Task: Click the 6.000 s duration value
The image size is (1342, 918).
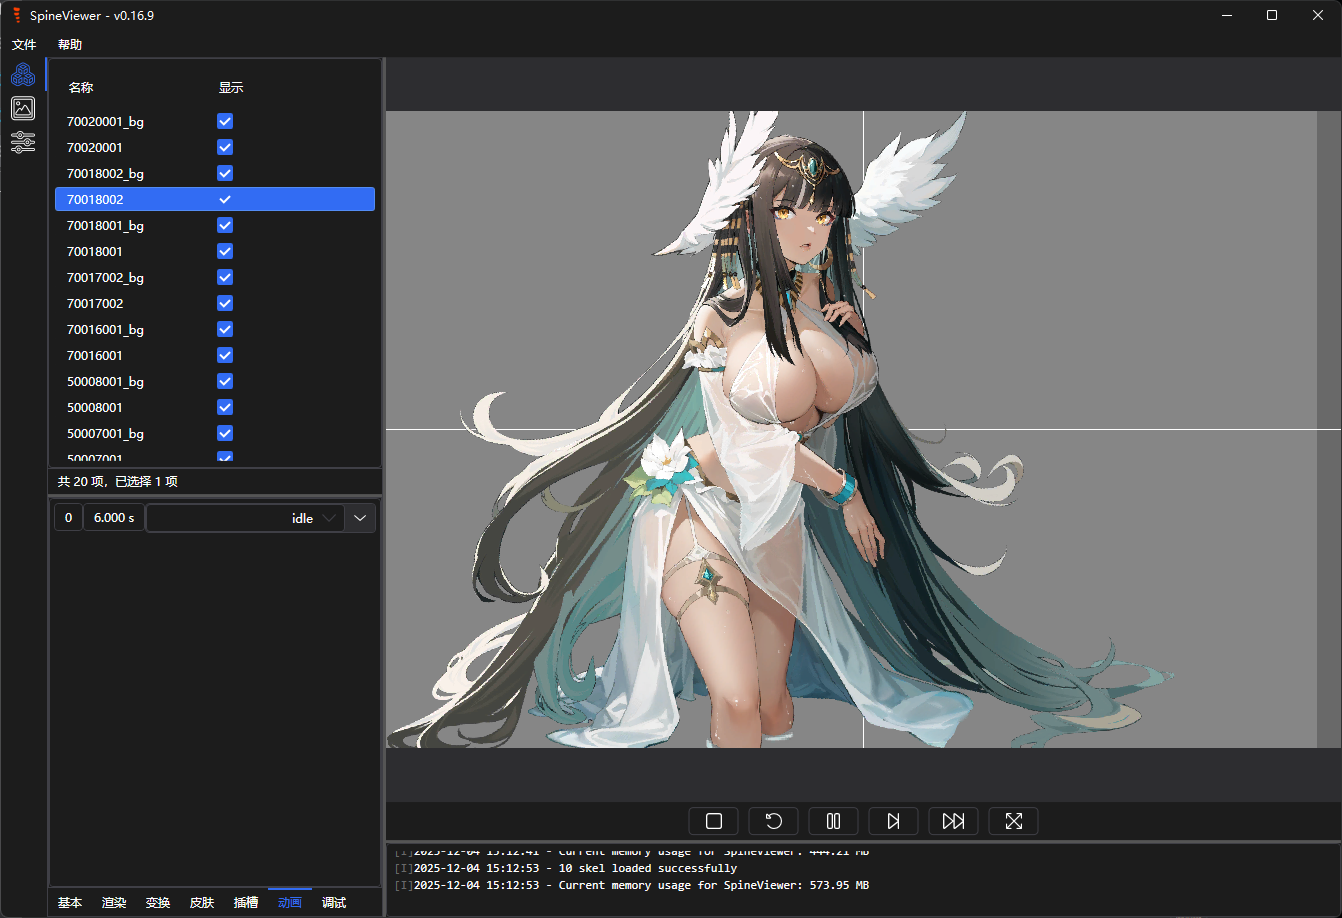Action: pos(114,518)
